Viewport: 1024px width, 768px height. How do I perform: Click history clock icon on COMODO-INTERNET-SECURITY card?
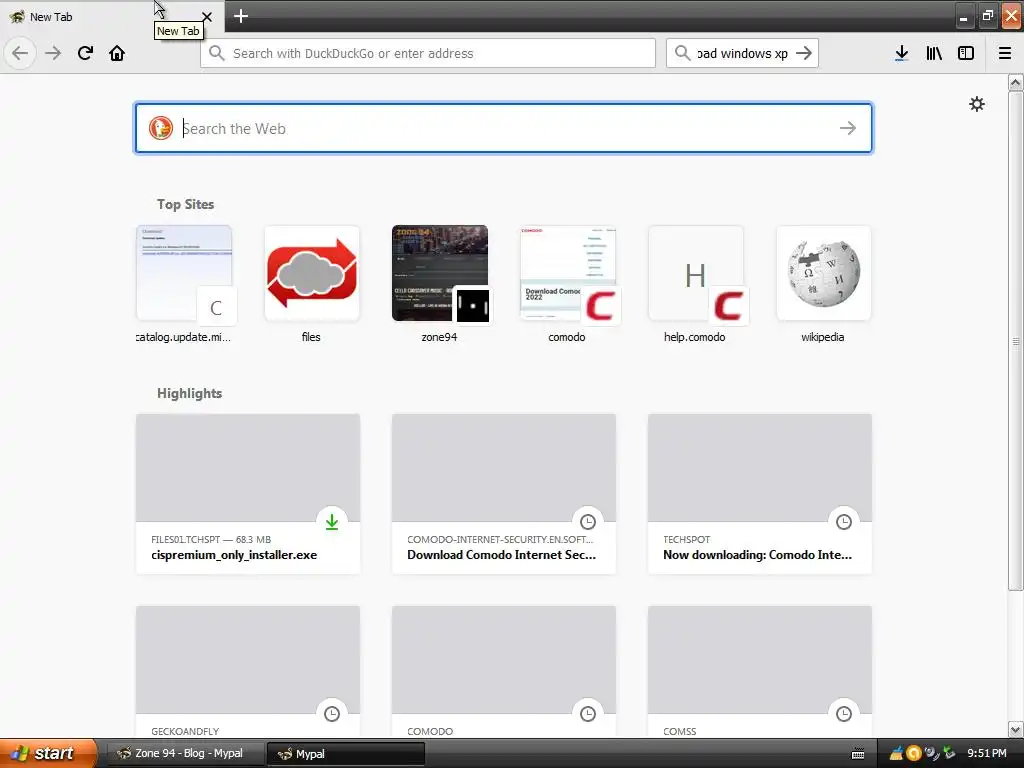pyautogui.click(x=588, y=522)
